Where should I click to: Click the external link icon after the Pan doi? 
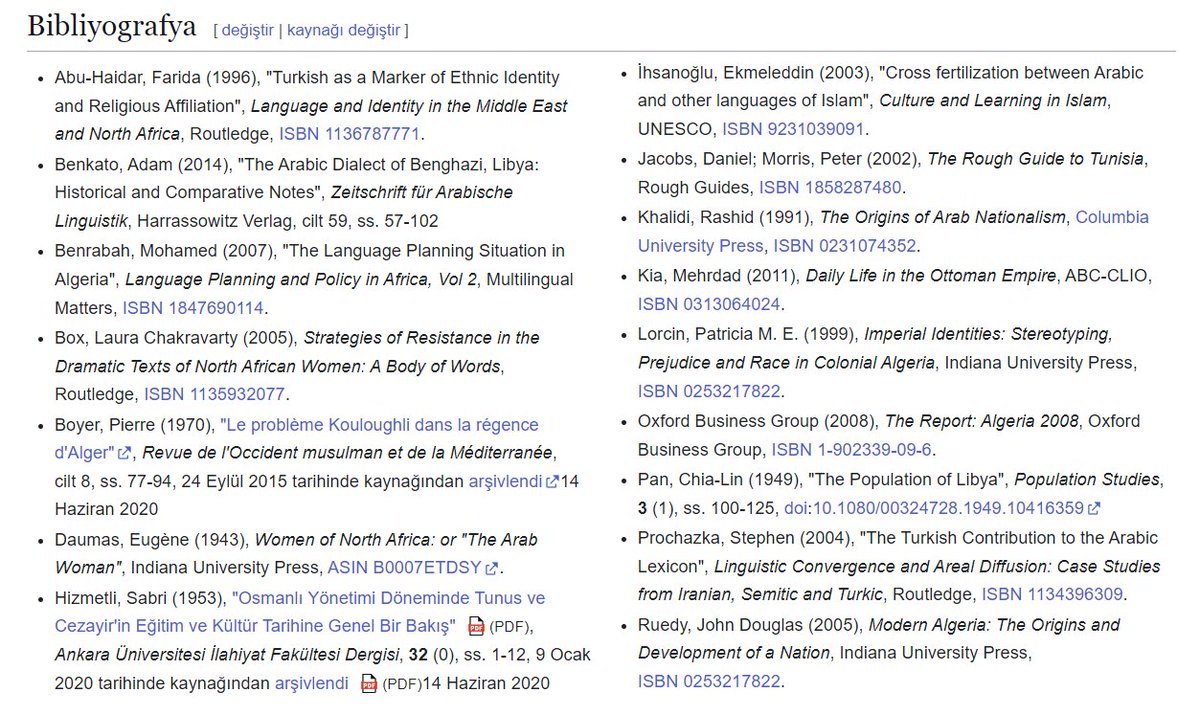(x=1094, y=508)
